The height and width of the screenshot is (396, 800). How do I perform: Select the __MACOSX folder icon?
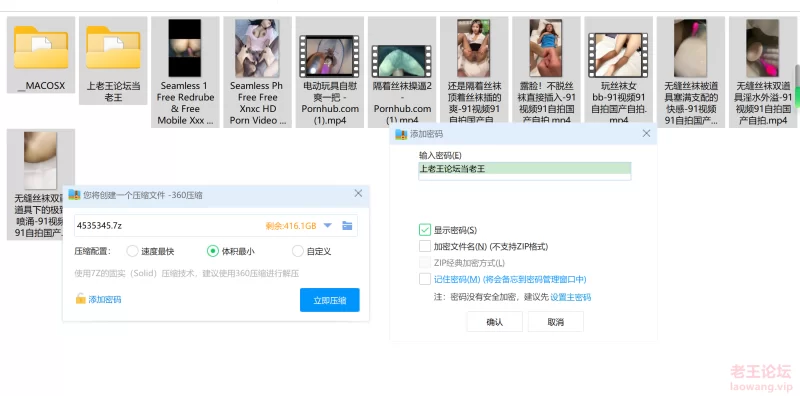[x=41, y=47]
